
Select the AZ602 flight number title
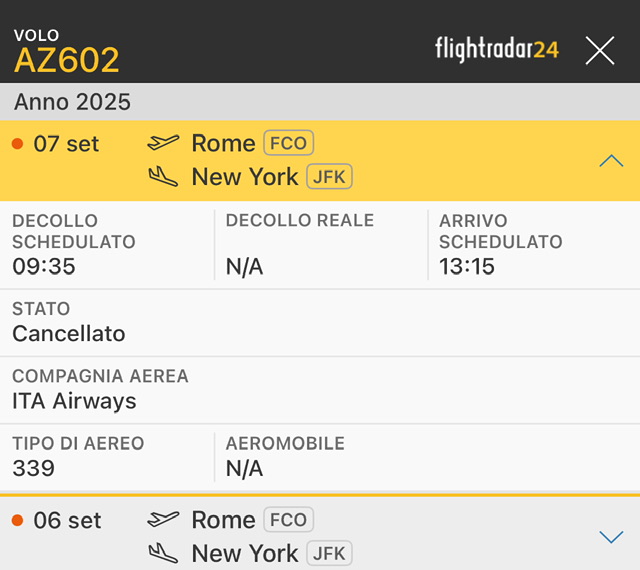tap(67, 60)
